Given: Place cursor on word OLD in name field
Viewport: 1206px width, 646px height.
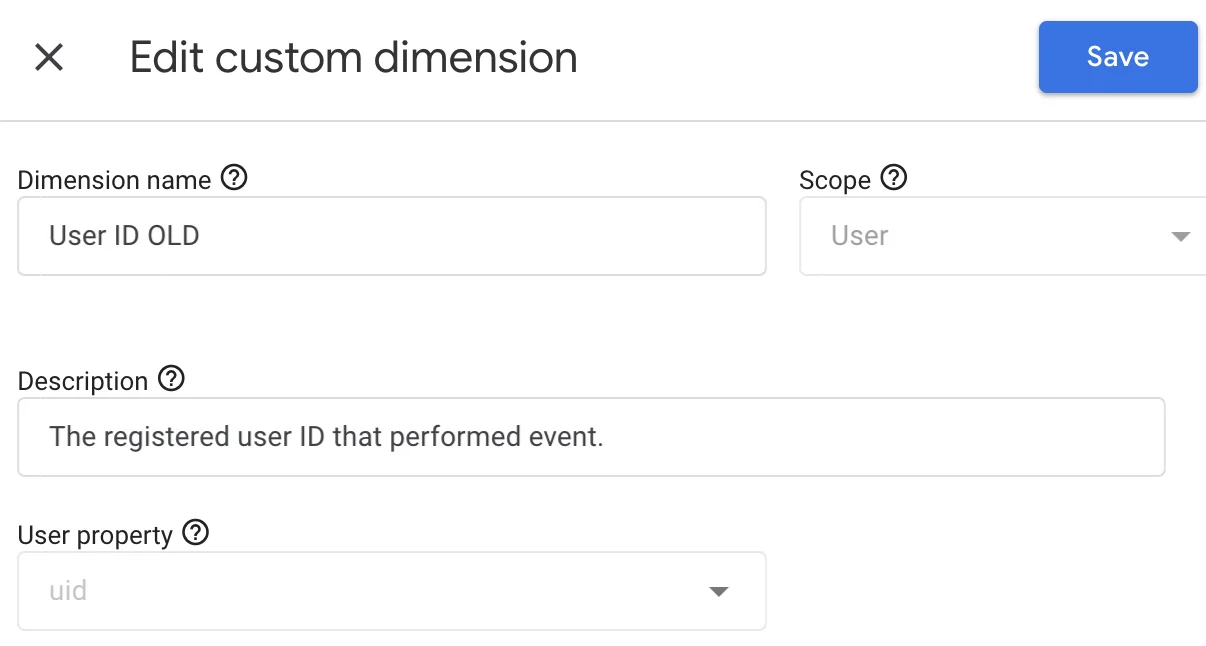Looking at the screenshot, I should click(172, 236).
